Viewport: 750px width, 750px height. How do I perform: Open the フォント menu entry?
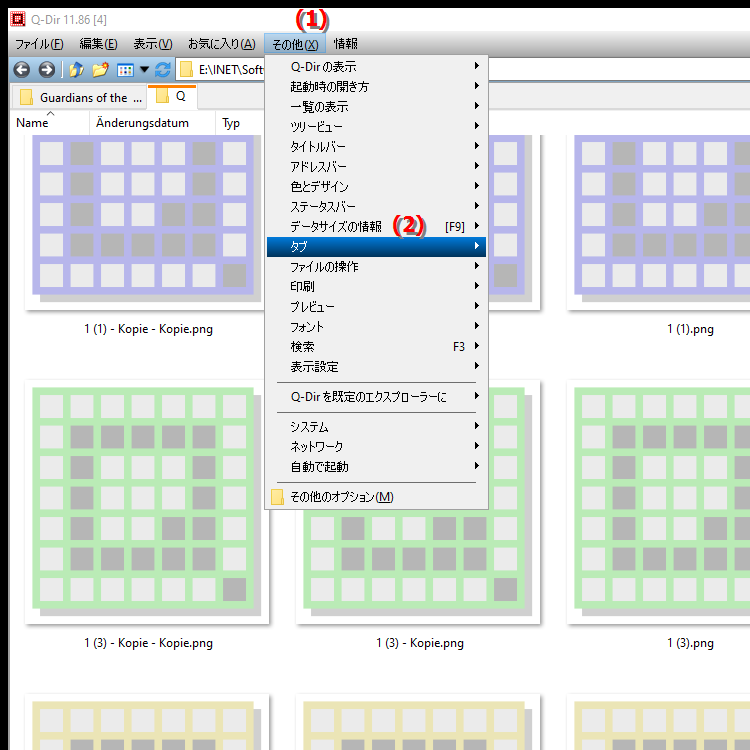pos(376,327)
